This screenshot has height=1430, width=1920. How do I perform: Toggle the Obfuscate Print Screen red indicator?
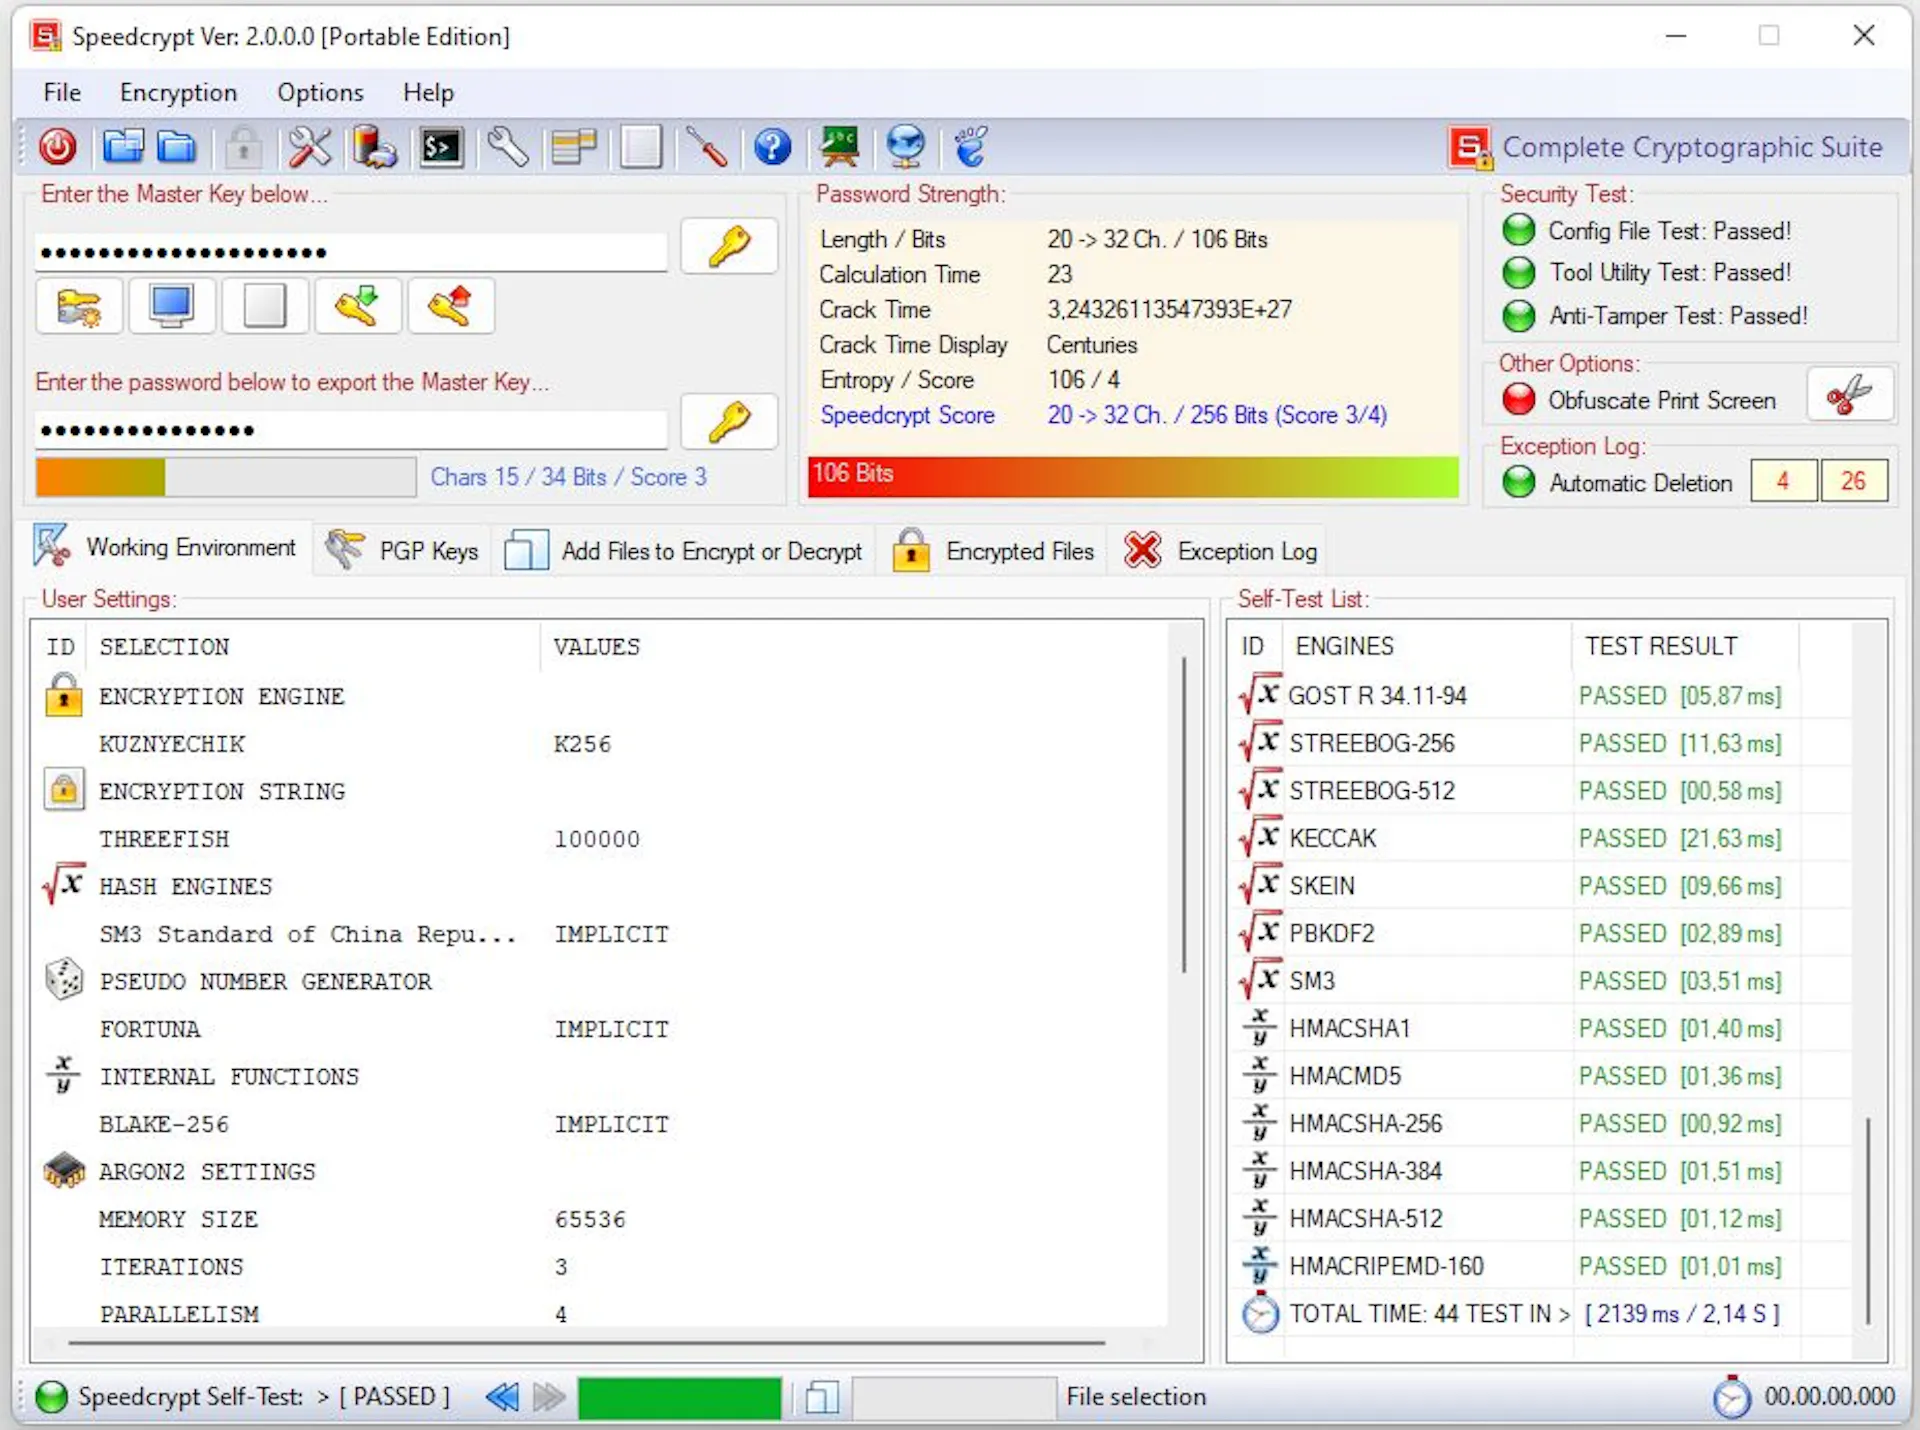(1518, 399)
